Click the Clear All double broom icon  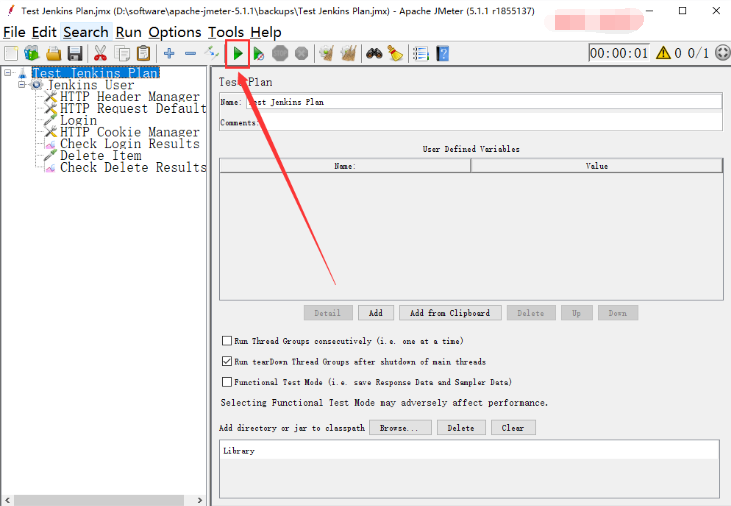click(348, 54)
